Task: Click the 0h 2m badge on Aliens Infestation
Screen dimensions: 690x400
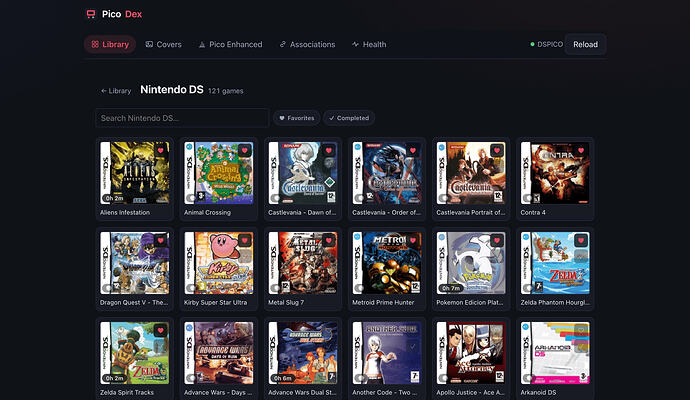Action: tap(114, 198)
